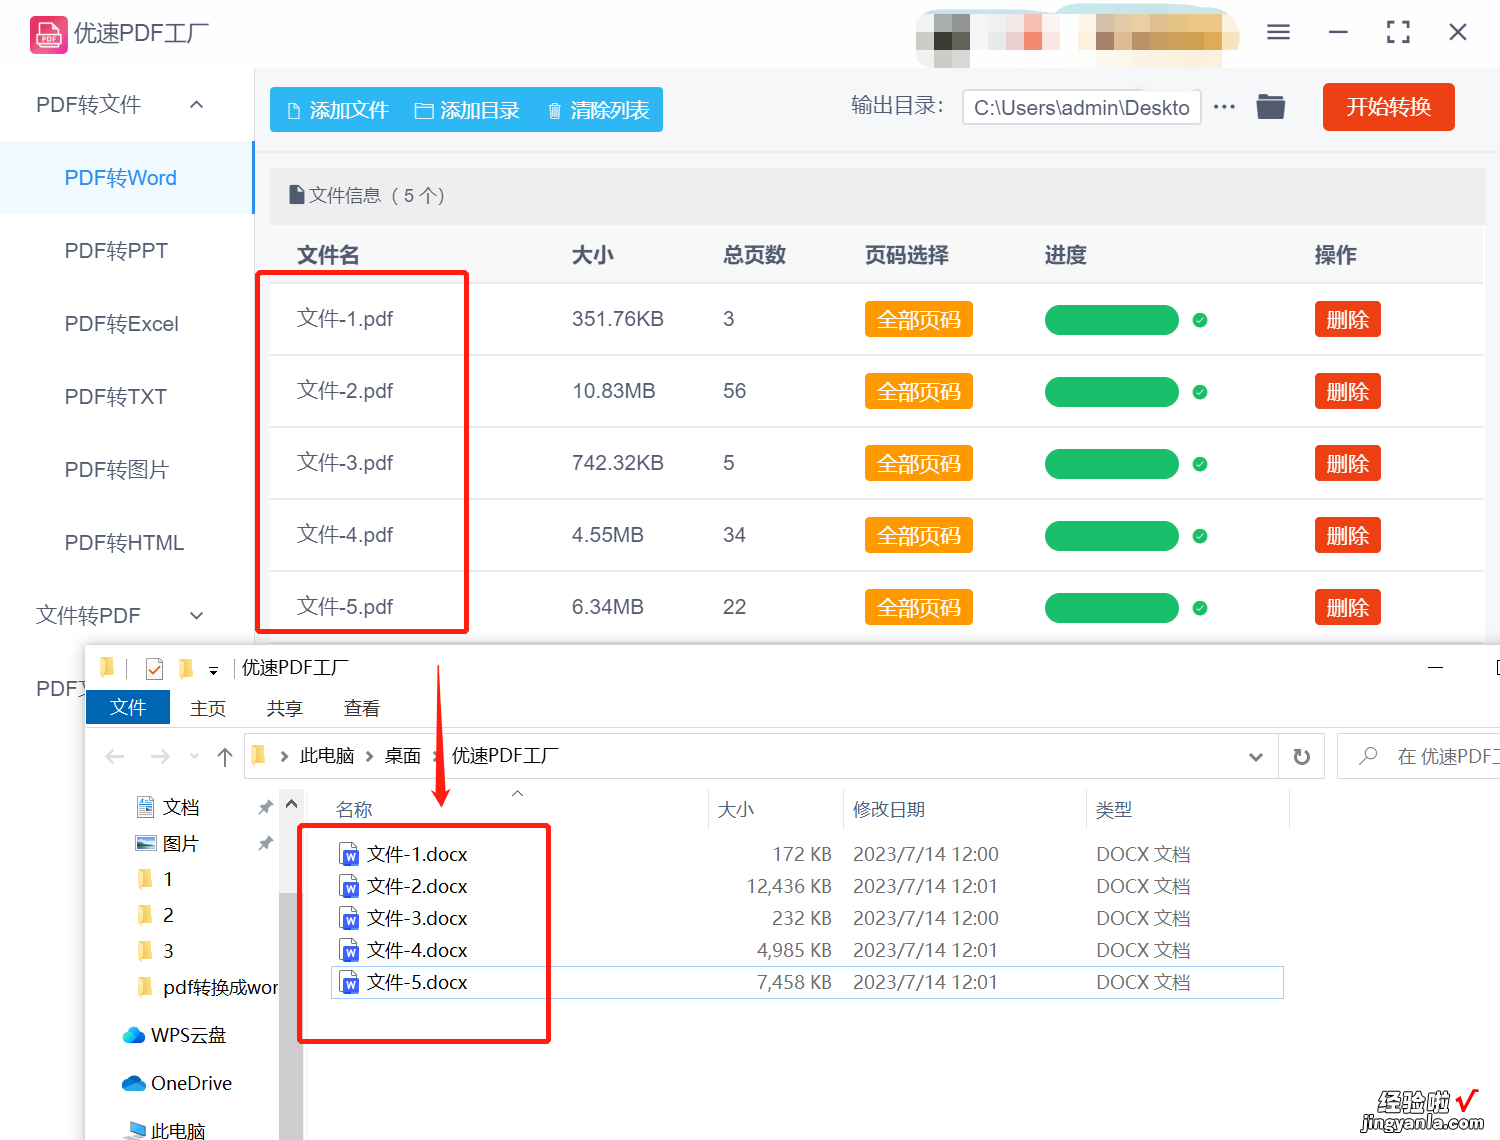Click Explorer up-level arrow button
1500x1140 pixels.
pyautogui.click(x=225, y=757)
